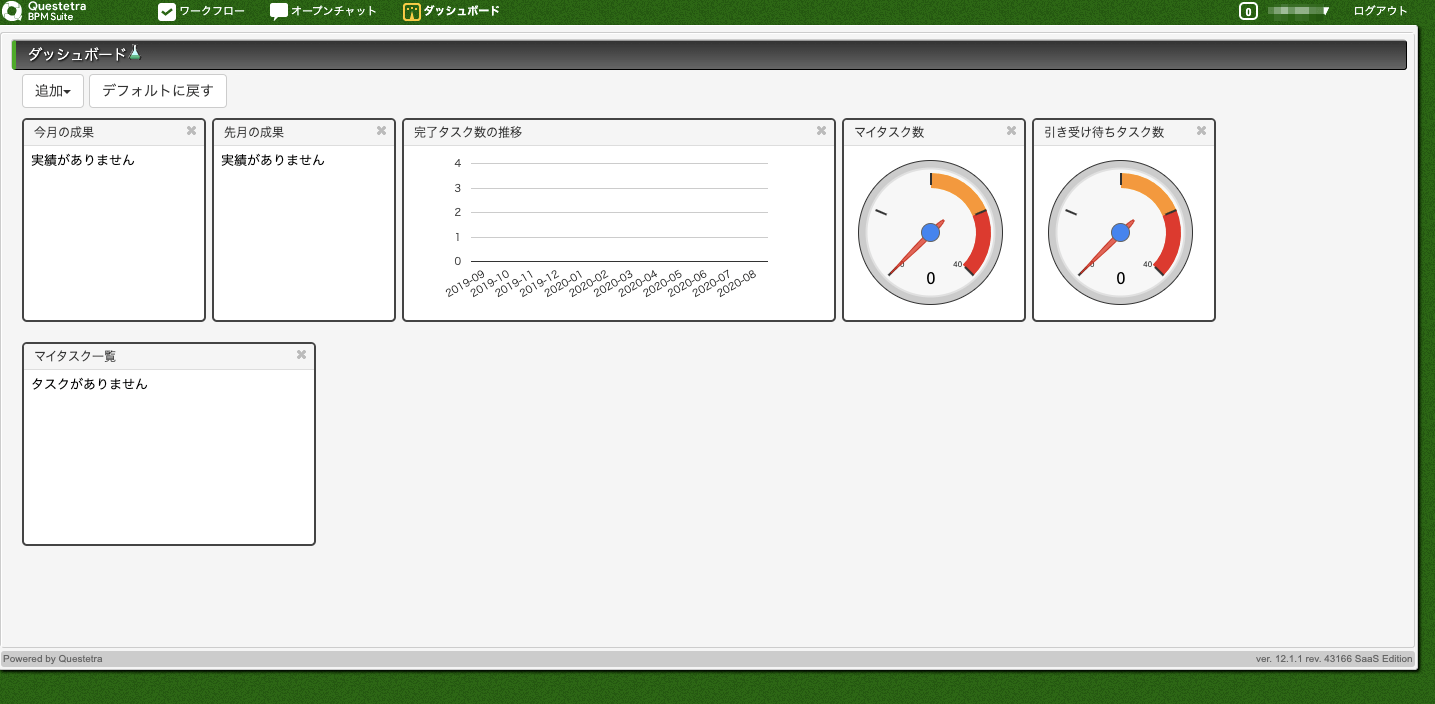
Task: Close the 先月の成果 widget
Action: pos(381,131)
